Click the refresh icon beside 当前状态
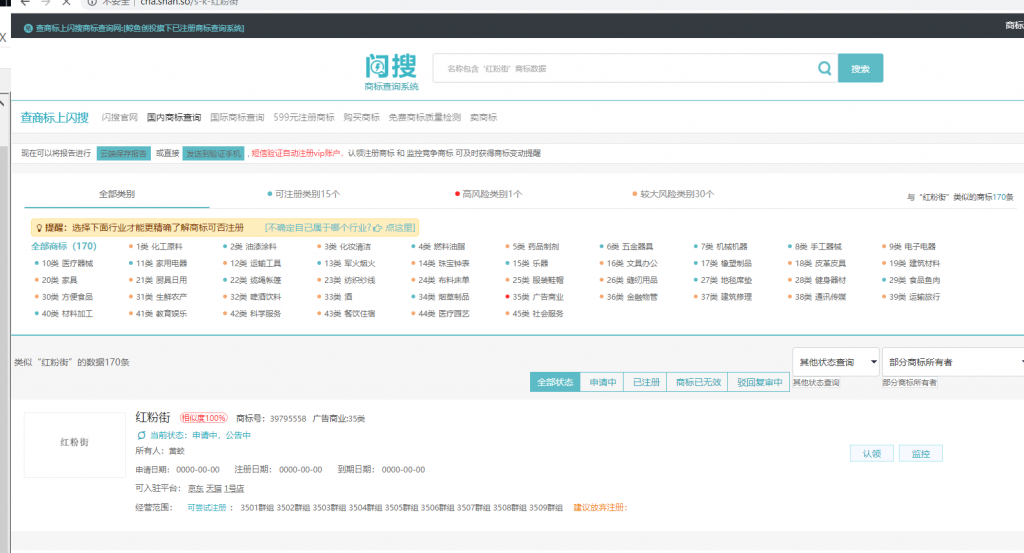The image size is (1024, 553). pyautogui.click(x=141, y=436)
